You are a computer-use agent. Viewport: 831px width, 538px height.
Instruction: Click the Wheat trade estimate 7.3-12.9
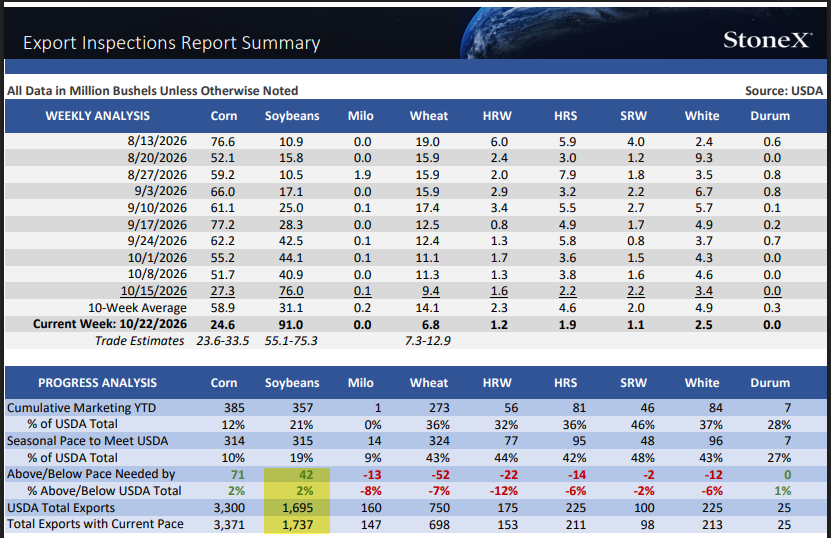pyautogui.click(x=428, y=341)
